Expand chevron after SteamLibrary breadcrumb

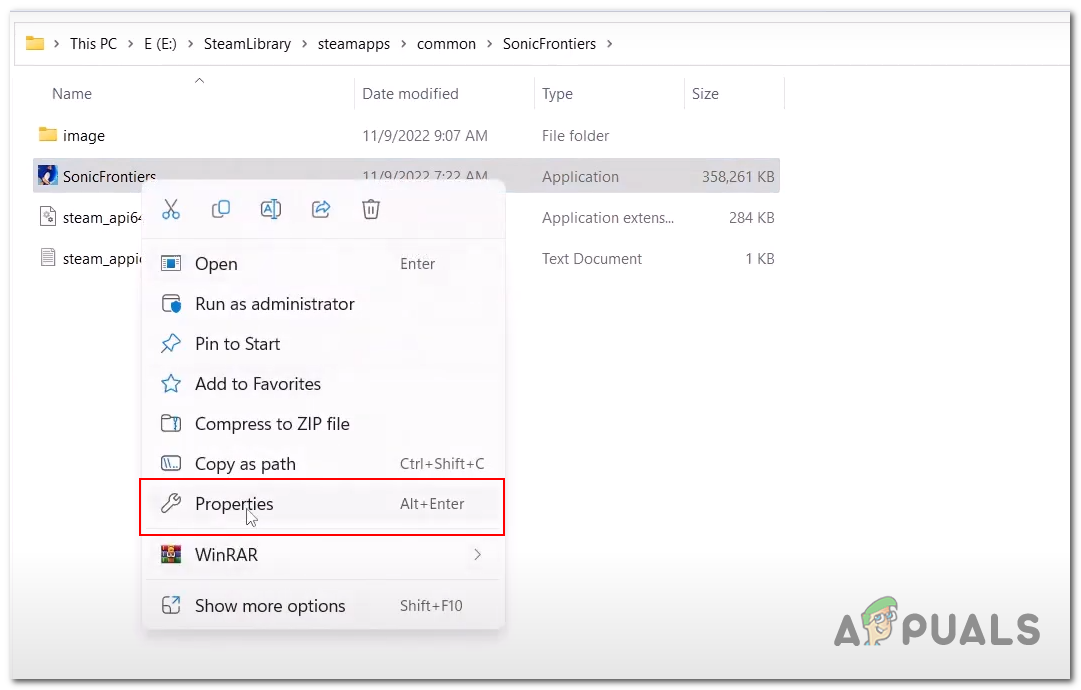click(304, 44)
